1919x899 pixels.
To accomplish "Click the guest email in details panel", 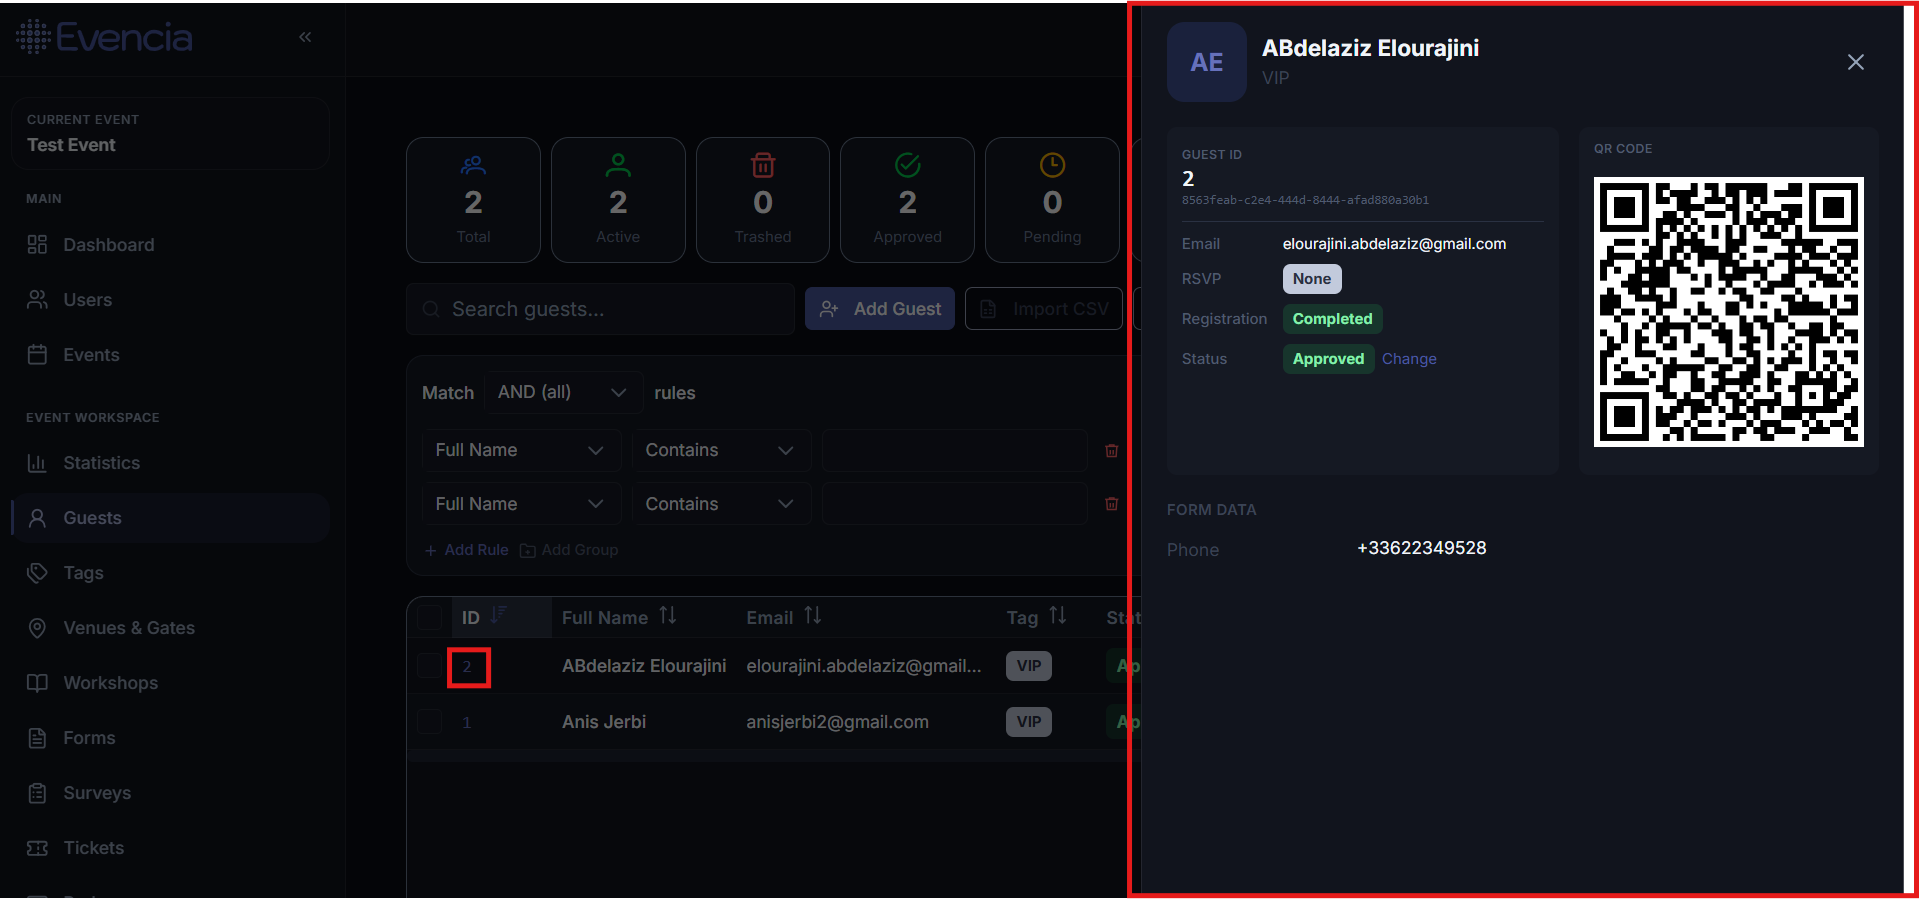I will 1394,244.
